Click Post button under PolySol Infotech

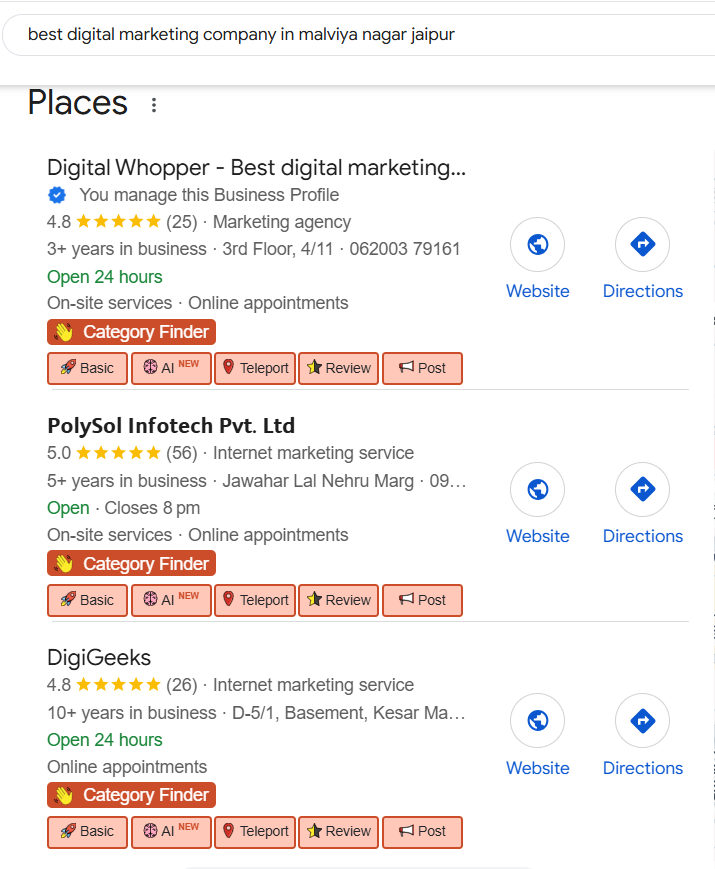[x=422, y=600]
